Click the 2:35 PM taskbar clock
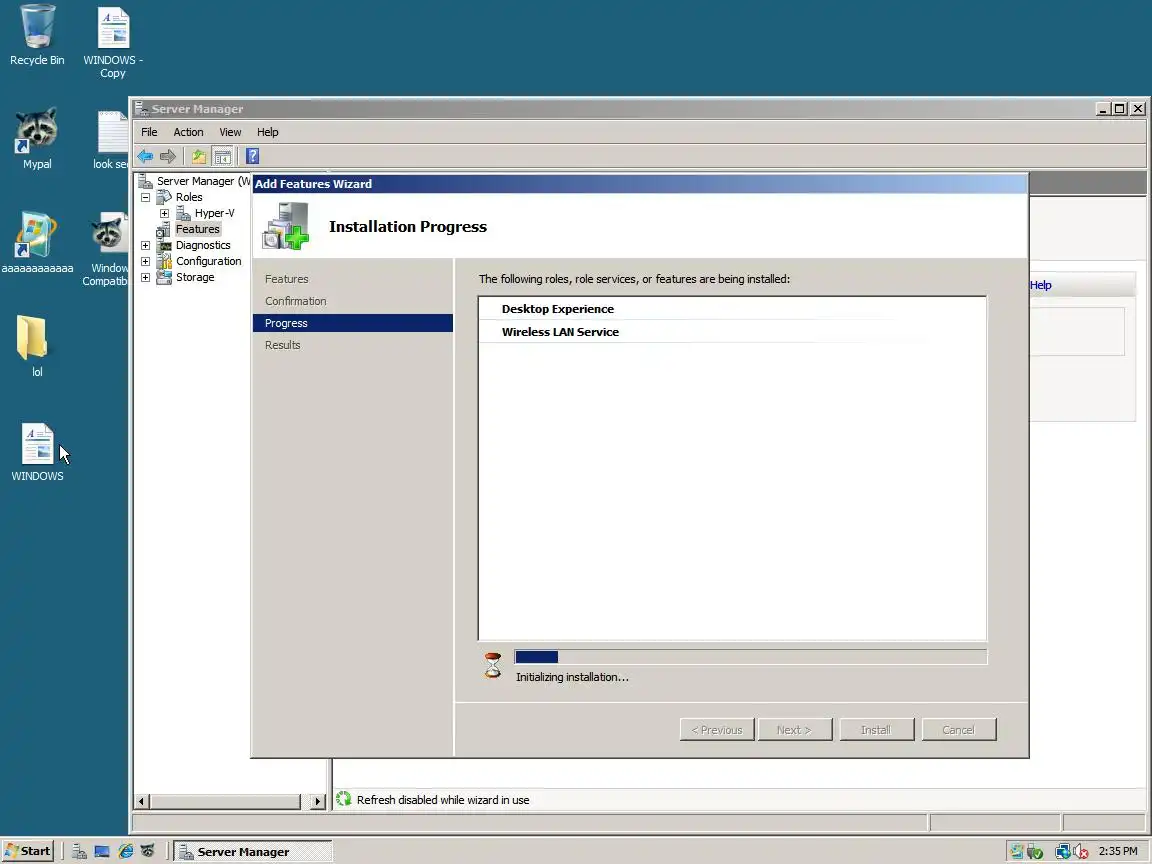This screenshot has width=1152, height=864. click(x=1118, y=852)
